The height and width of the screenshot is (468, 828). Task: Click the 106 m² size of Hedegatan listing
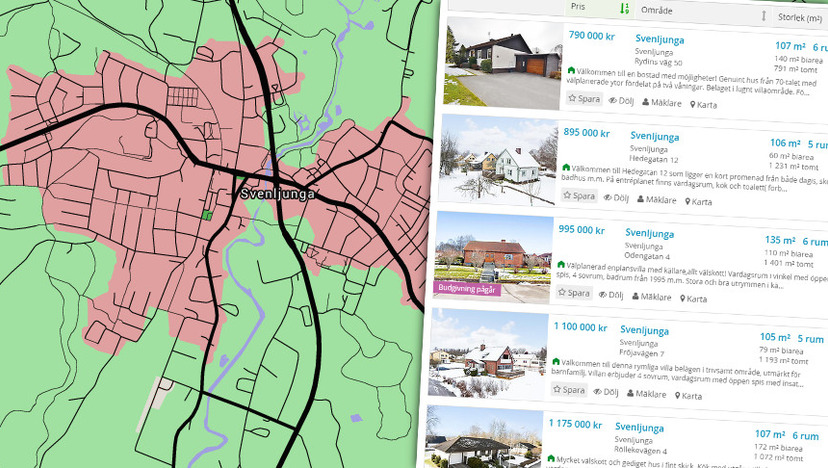tap(785, 143)
